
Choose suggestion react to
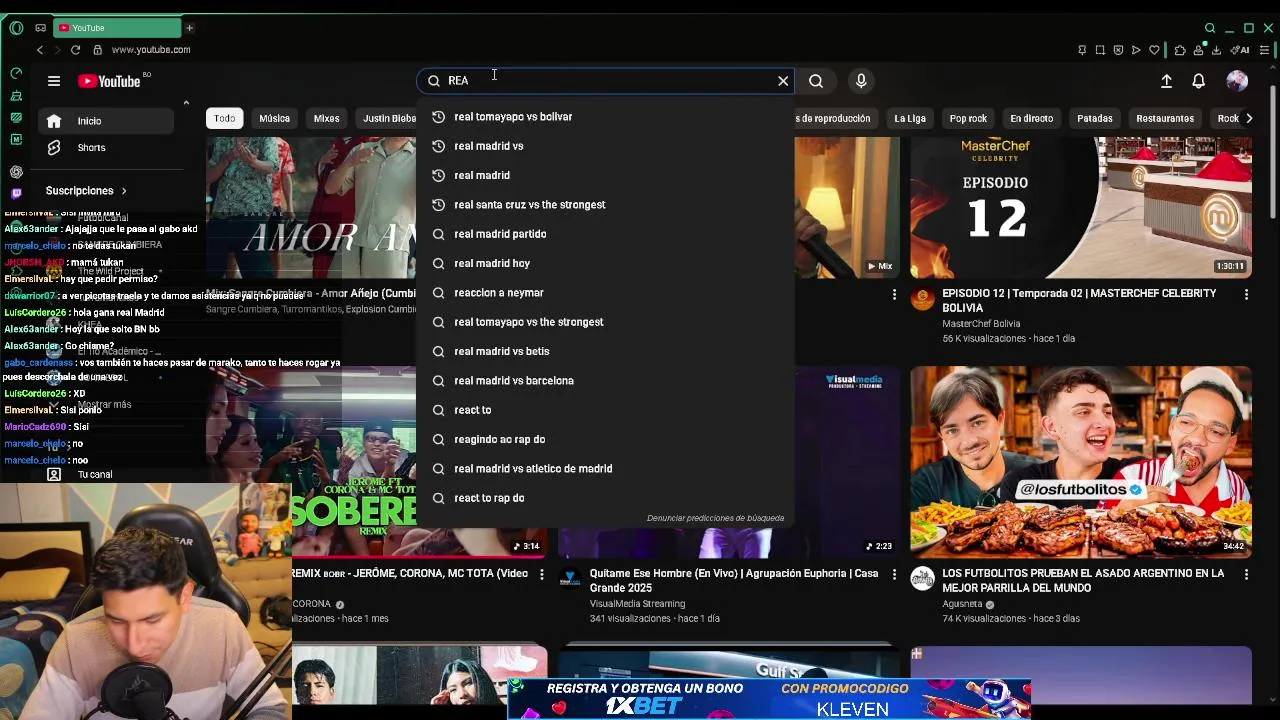(x=605, y=410)
